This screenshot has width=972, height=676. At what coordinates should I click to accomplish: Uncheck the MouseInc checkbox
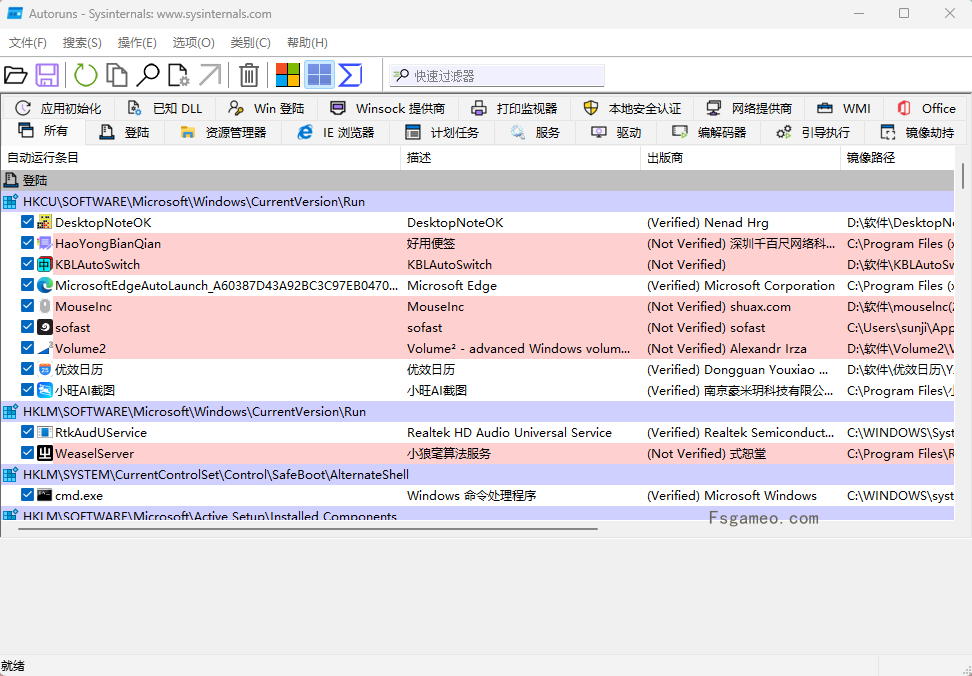[27, 306]
